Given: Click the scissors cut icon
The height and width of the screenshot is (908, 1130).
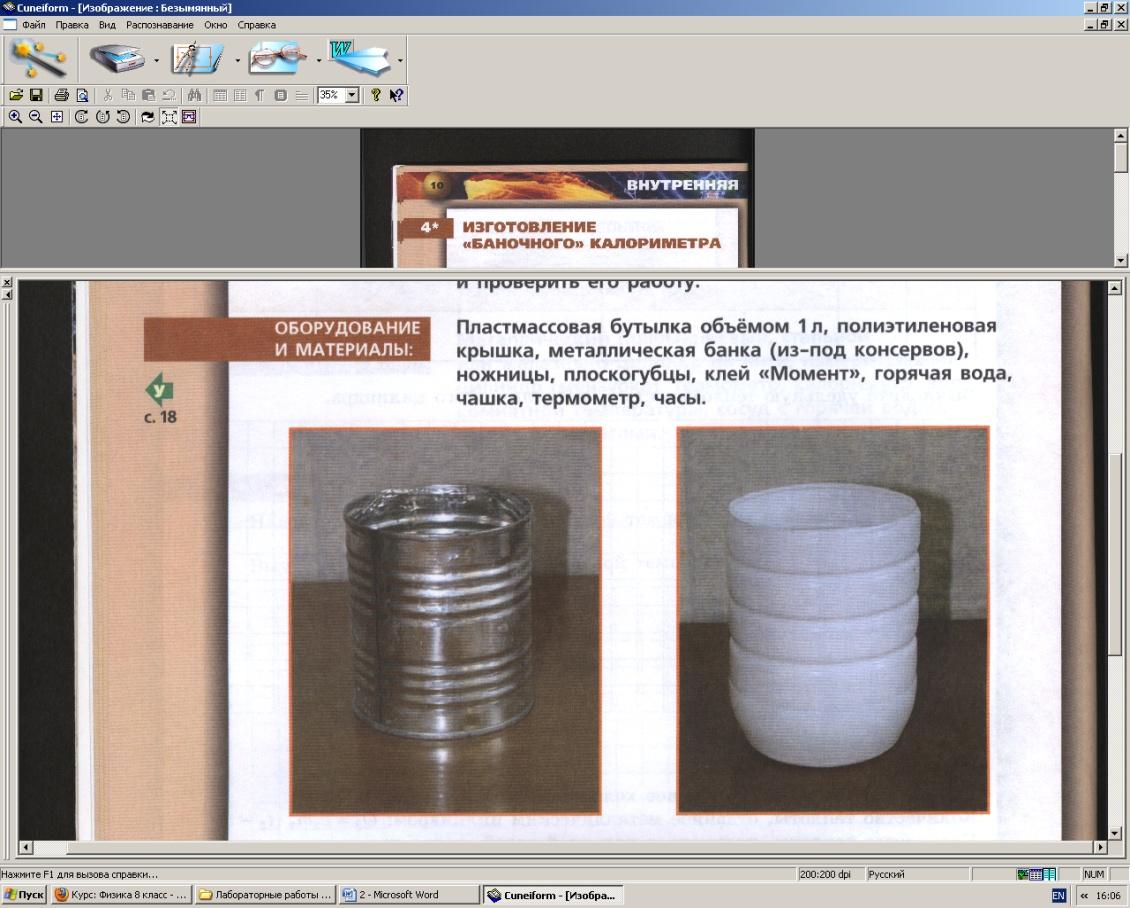Looking at the screenshot, I should pos(108,95).
